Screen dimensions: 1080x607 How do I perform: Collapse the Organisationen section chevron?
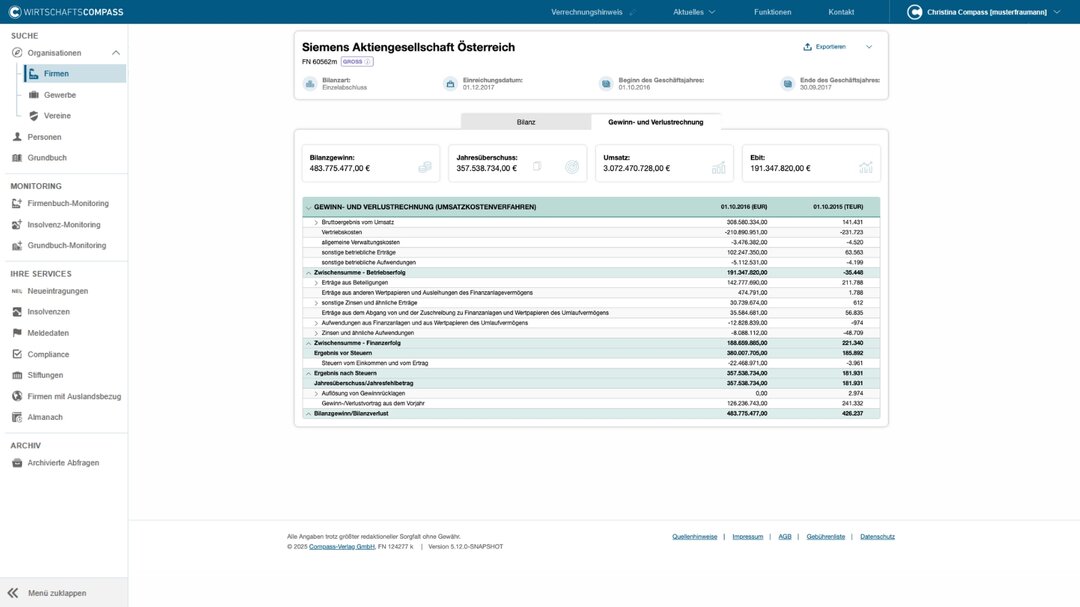pos(116,53)
